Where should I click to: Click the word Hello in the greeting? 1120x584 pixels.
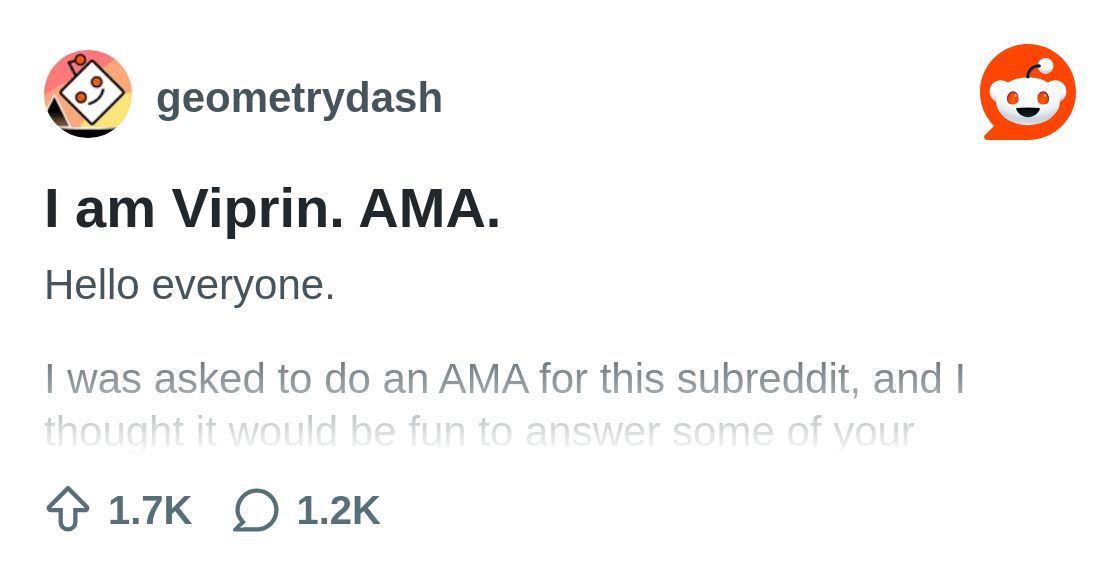tap(91, 285)
